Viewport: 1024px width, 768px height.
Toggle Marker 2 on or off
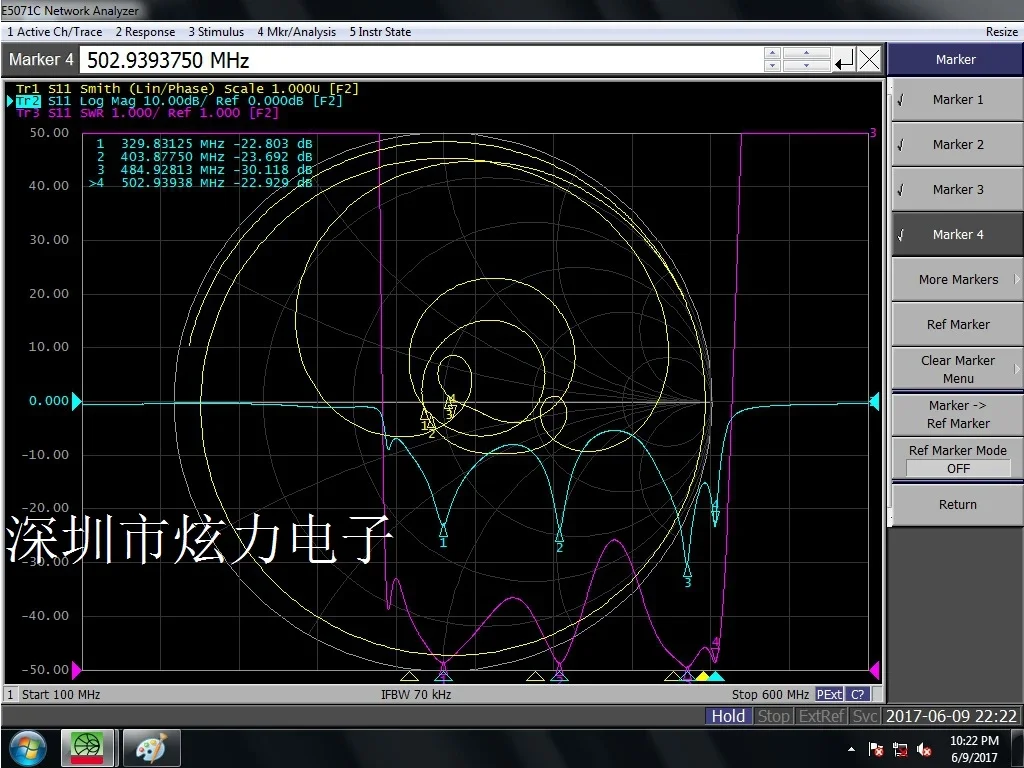tap(957, 145)
